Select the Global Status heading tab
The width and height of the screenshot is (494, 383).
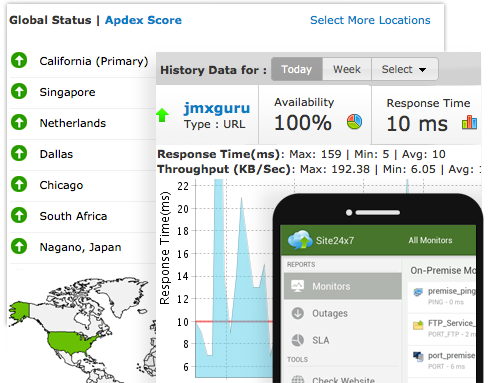click(50, 20)
